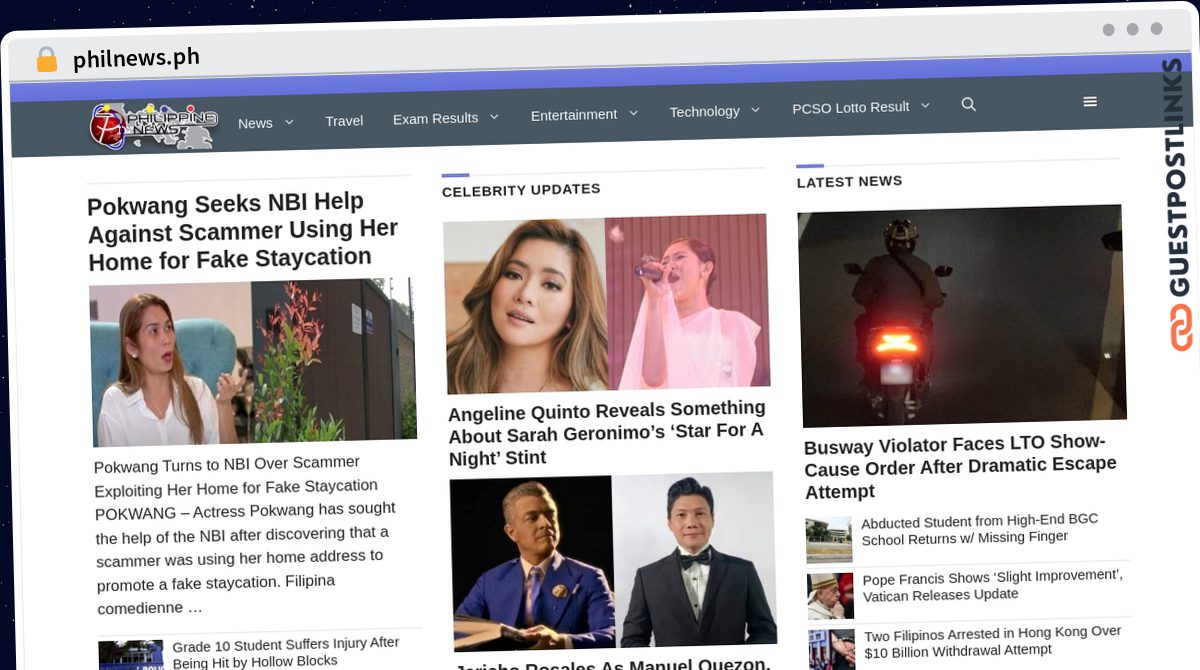Click the Abducted Student article thumbnail
The image size is (1200, 670).
829,540
